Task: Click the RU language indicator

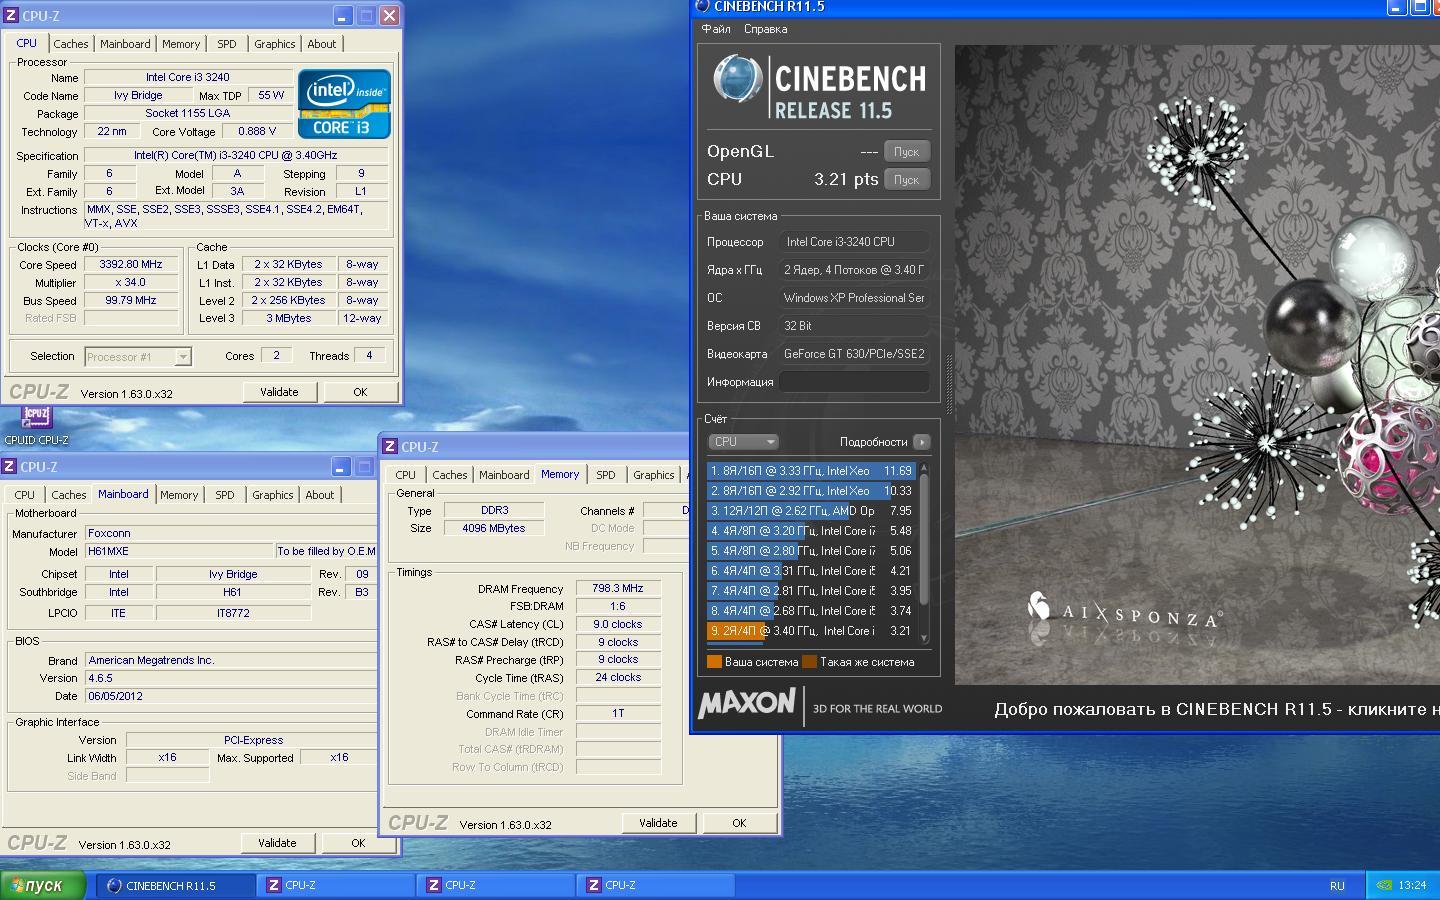Action: tap(1337, 886)
